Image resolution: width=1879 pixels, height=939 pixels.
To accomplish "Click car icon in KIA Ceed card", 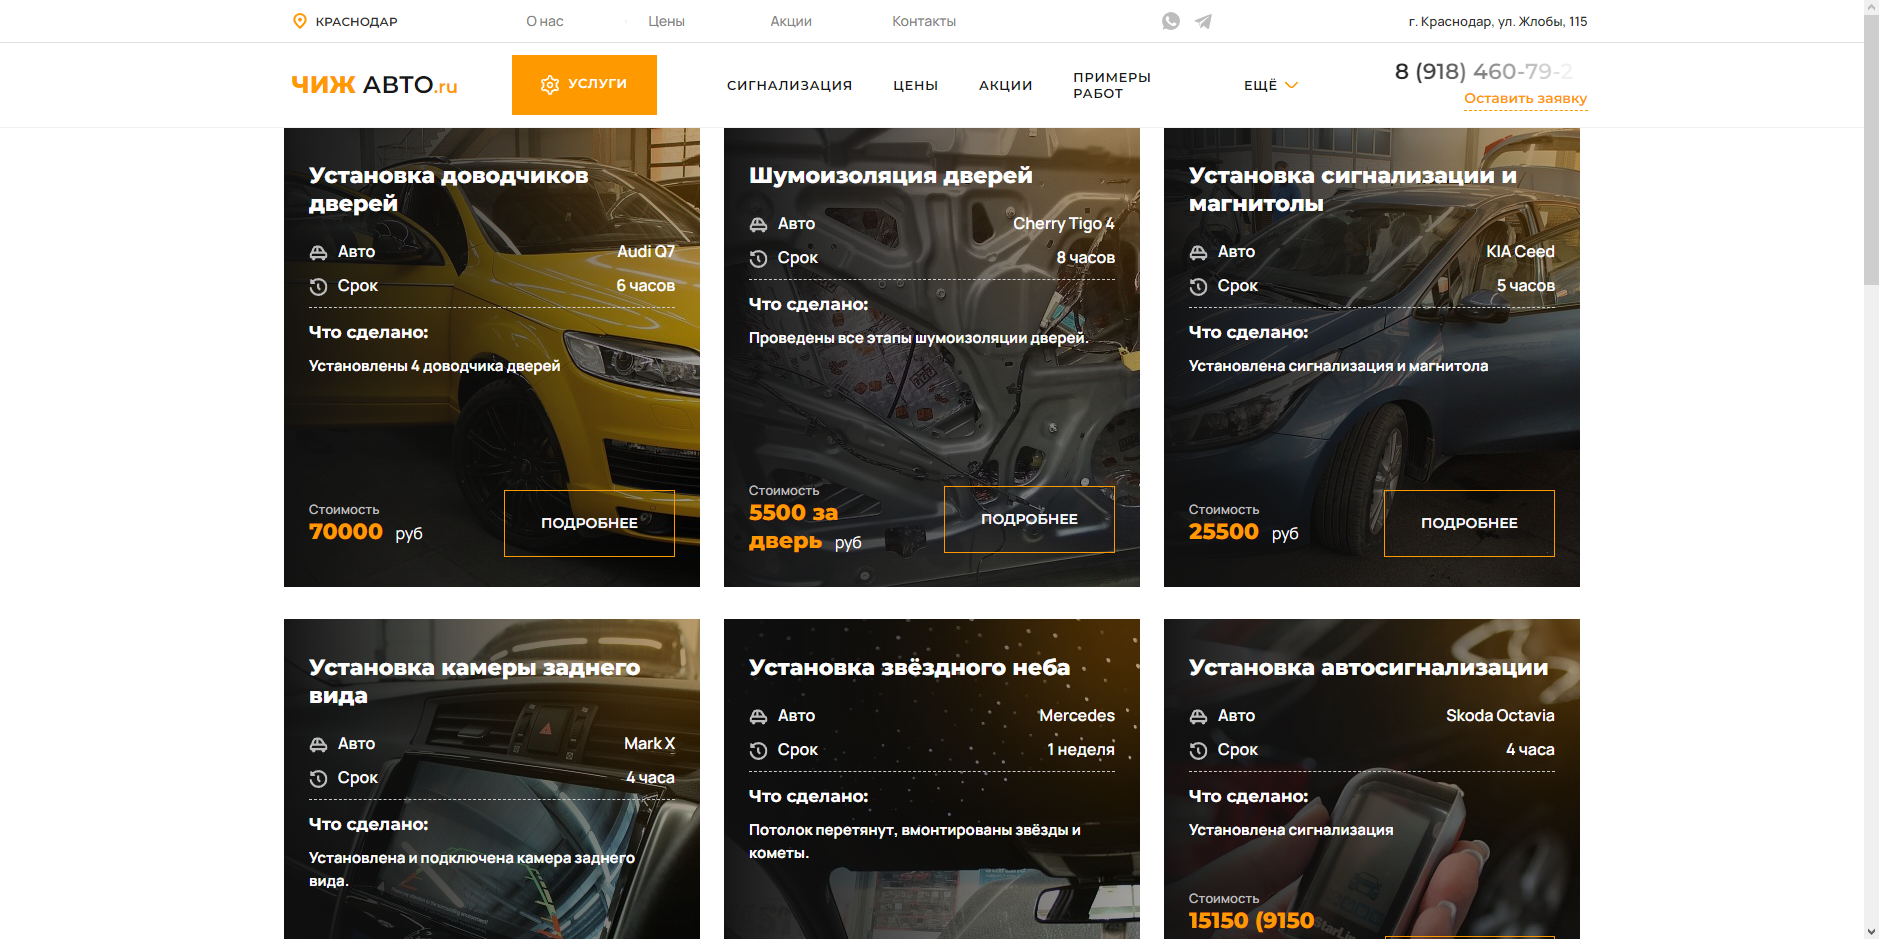I will tap(1198, 252).
